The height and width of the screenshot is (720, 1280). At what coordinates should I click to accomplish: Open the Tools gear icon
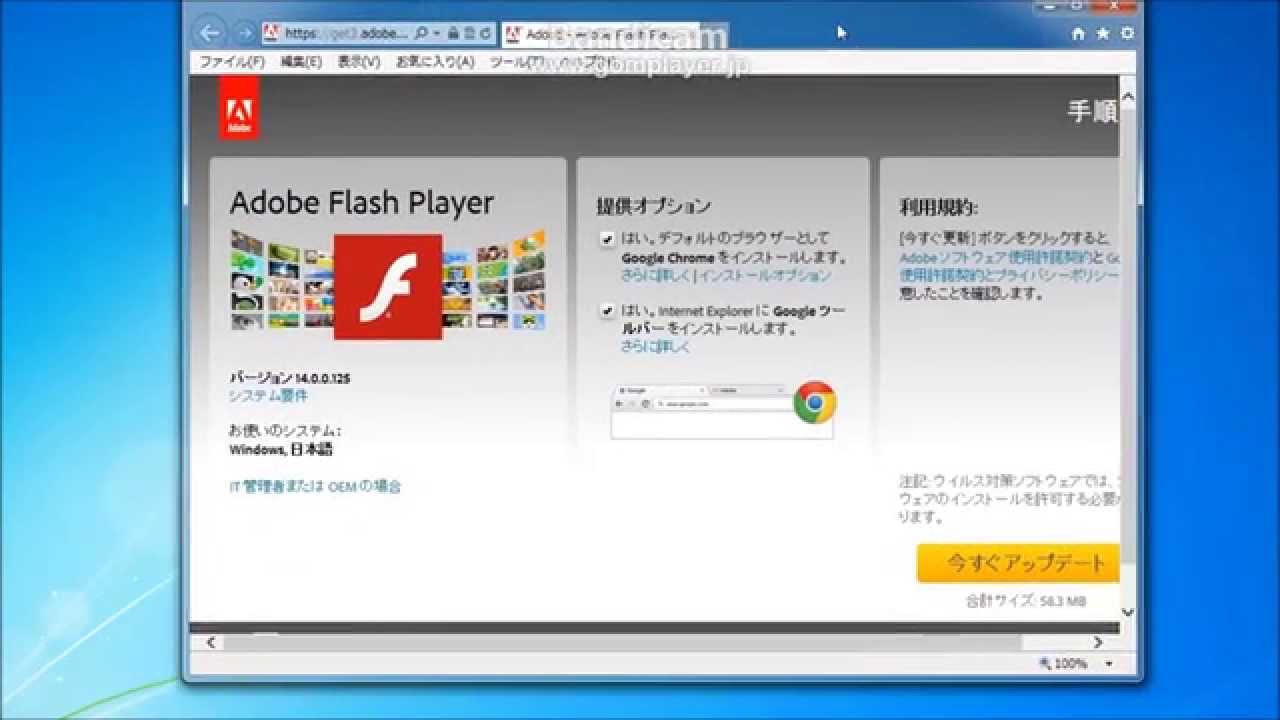coord(1128,33)
